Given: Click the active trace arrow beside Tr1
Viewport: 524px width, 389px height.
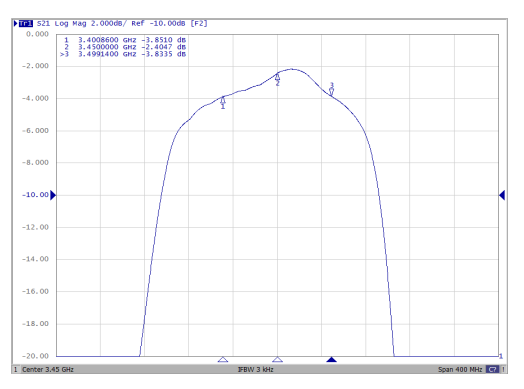Looking at the screenshot, I should click(x=15, y=23).
